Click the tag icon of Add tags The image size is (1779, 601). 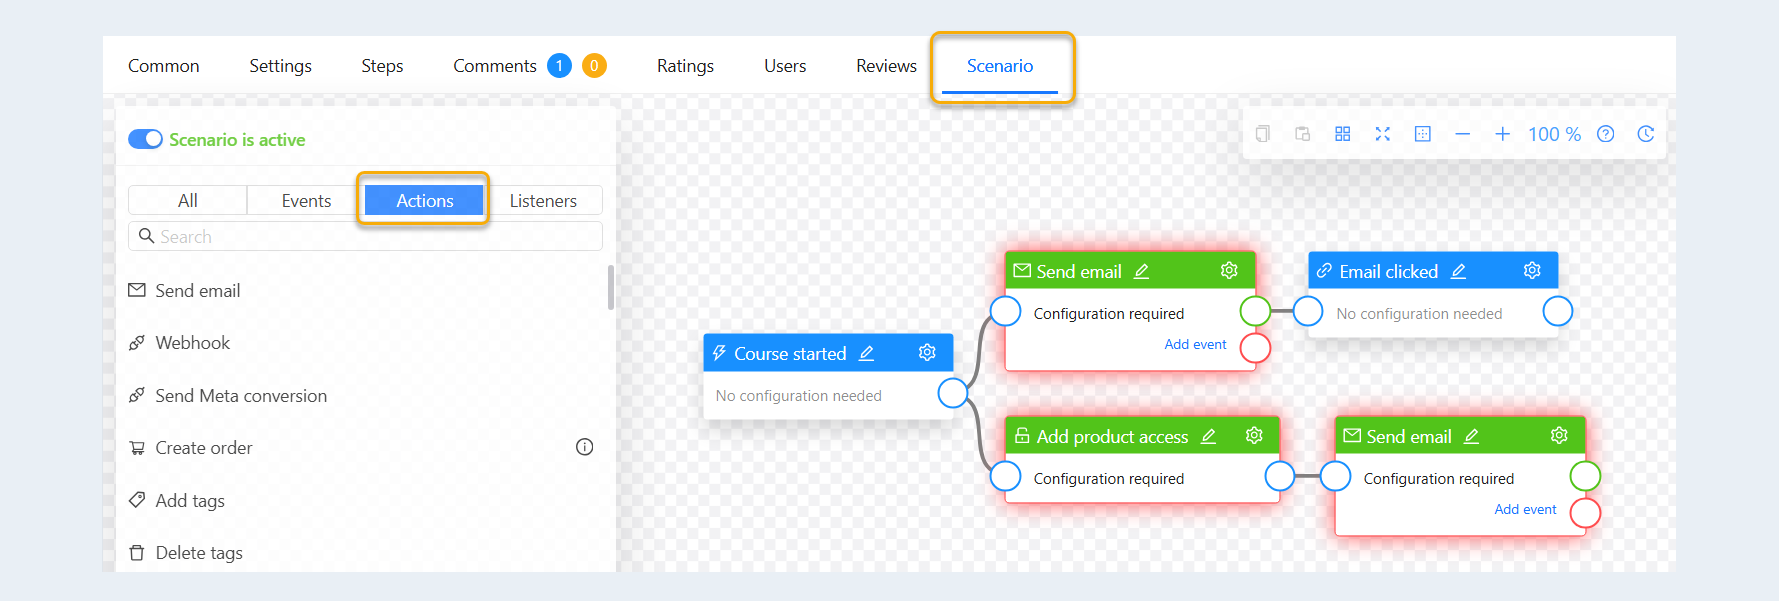click(x=137, y=500)
